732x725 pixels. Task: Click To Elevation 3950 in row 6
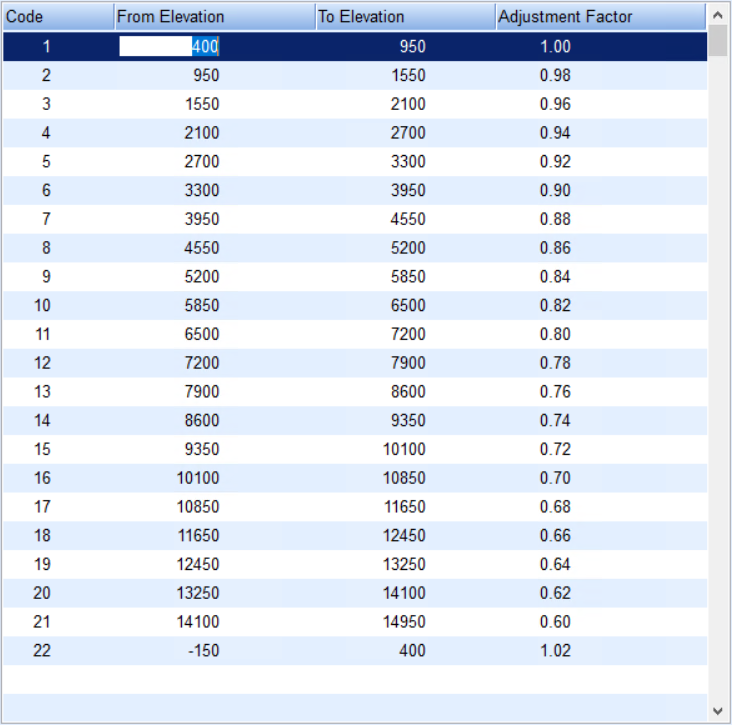pos(408,190)
